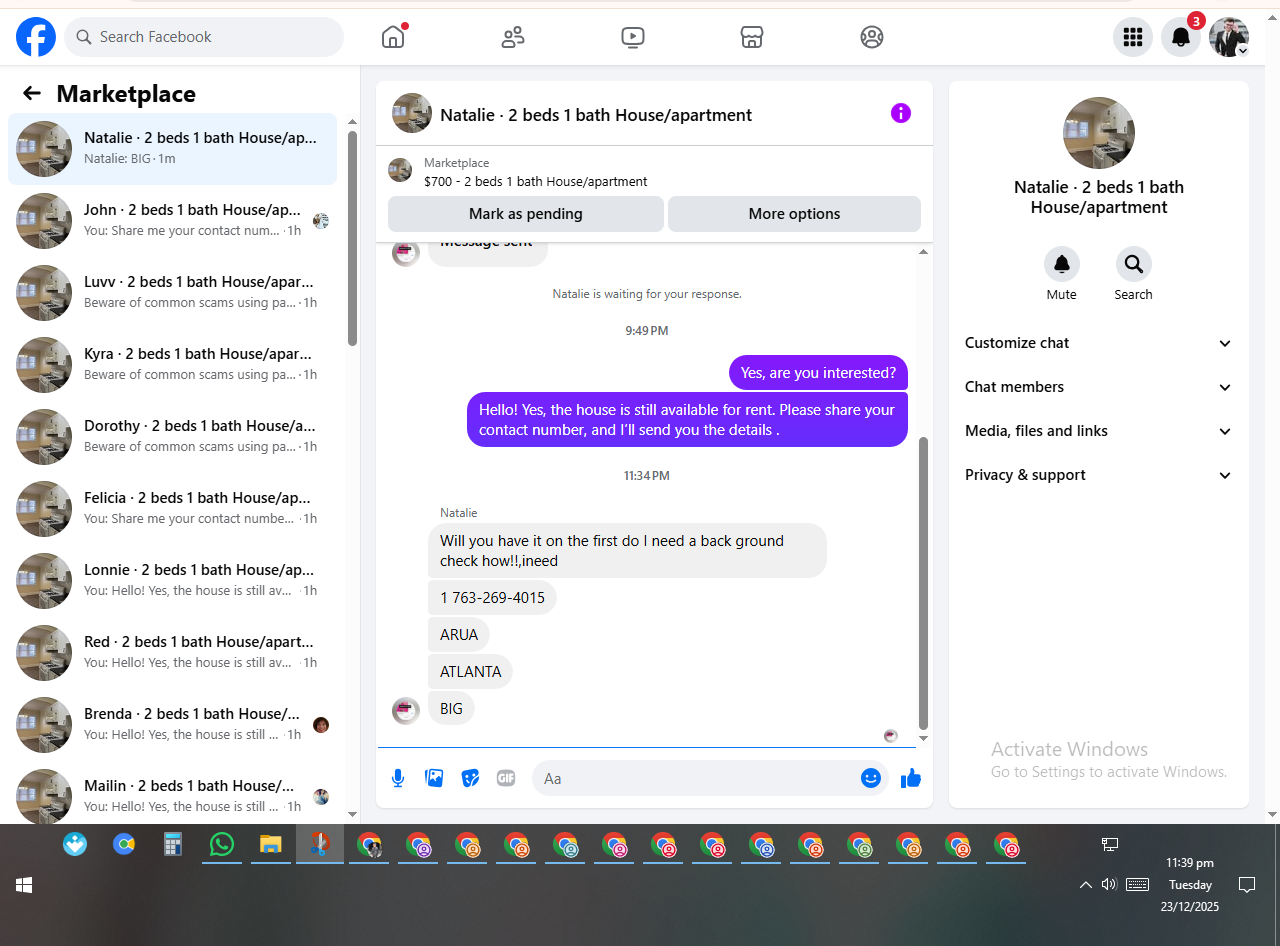This screenshot has height=946, width=1280.
Task: Open the taskbar volume control
Action: (x=1109, y=885)
